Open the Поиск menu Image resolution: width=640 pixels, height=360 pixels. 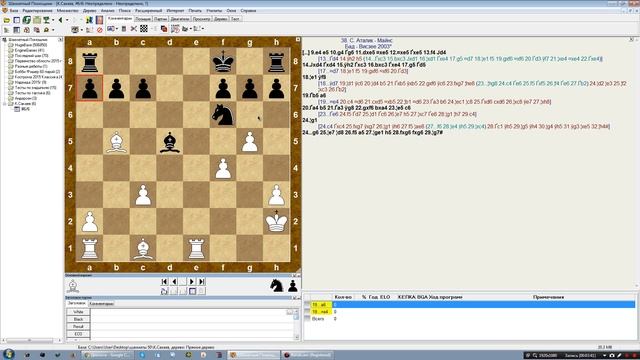pyautogui.click(x=124, y=11)
